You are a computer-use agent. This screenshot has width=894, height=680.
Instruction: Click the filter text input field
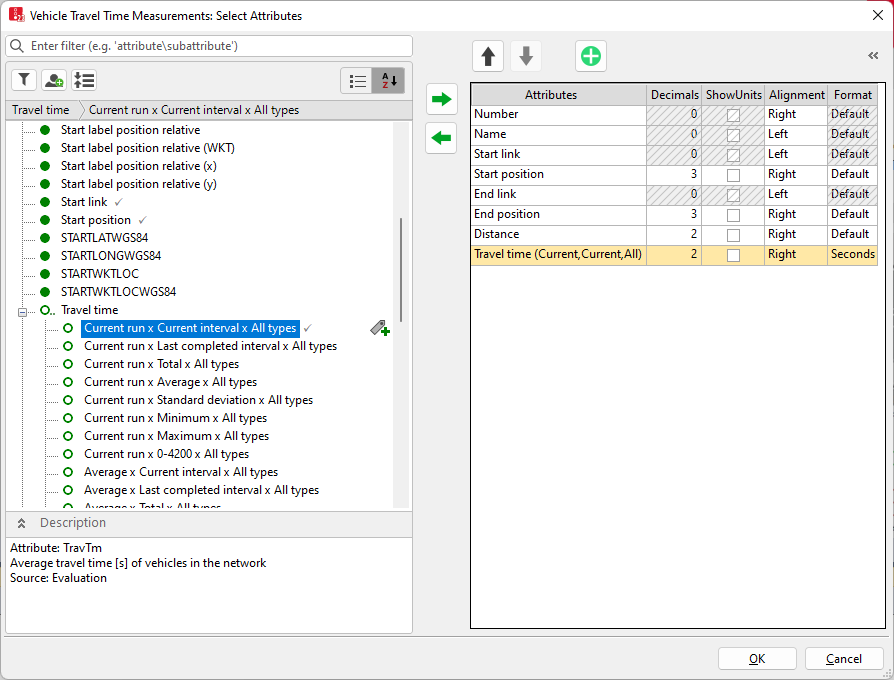209,46
